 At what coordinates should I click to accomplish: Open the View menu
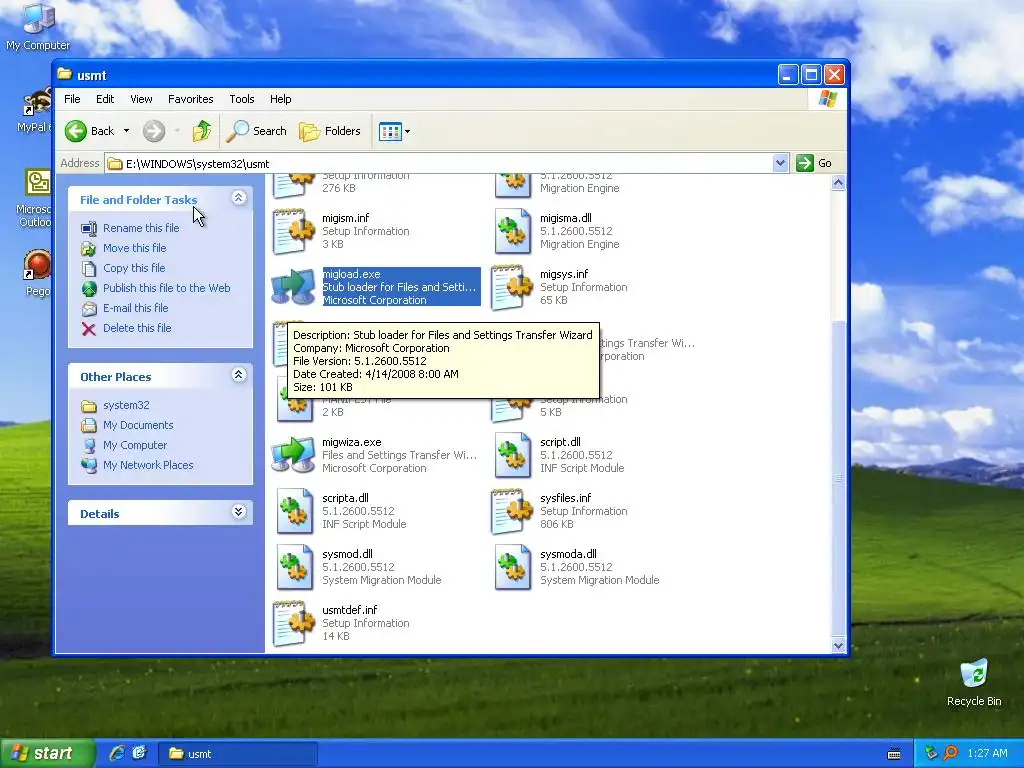141,99
